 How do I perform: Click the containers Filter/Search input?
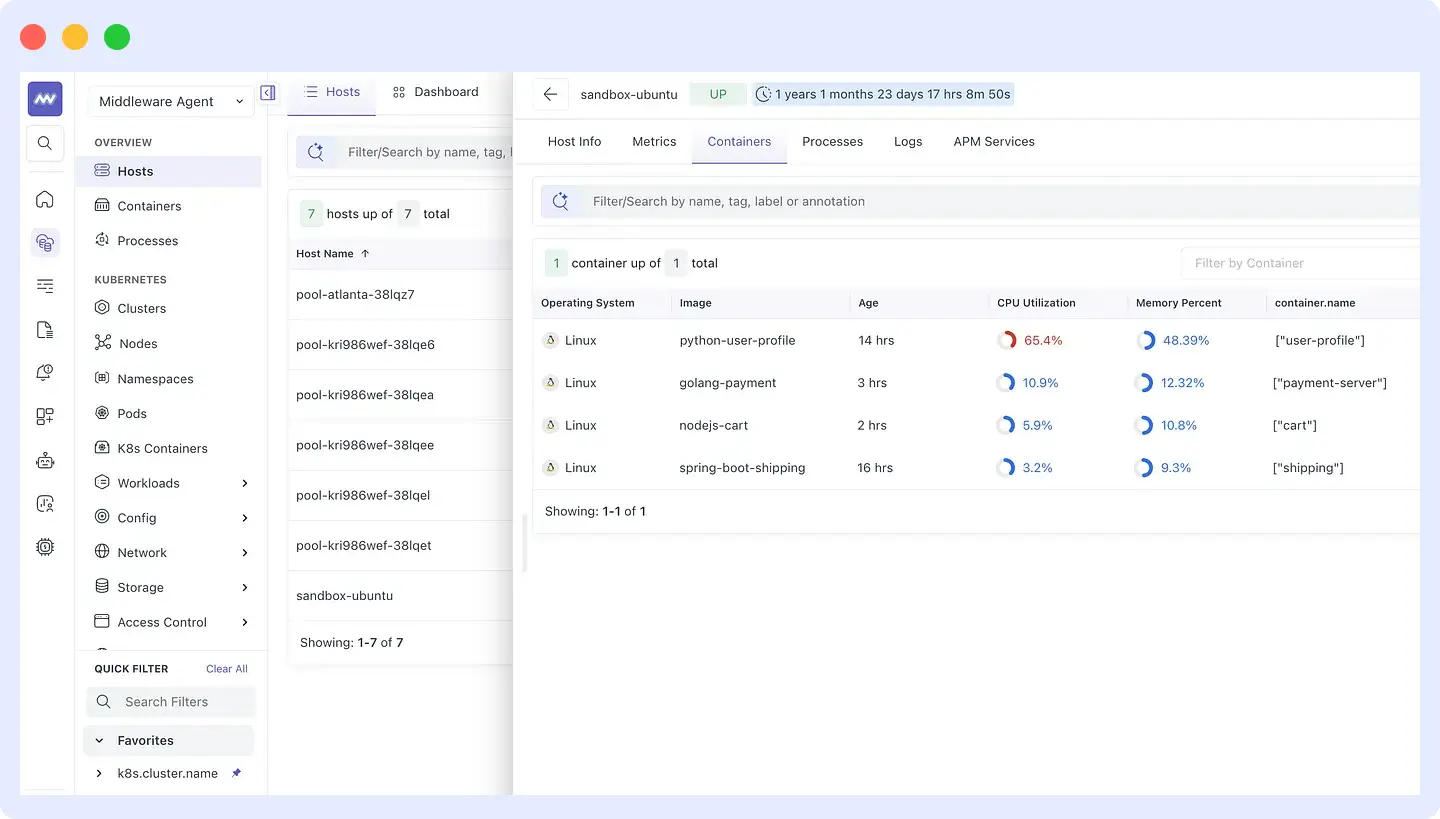pos(980,201)
